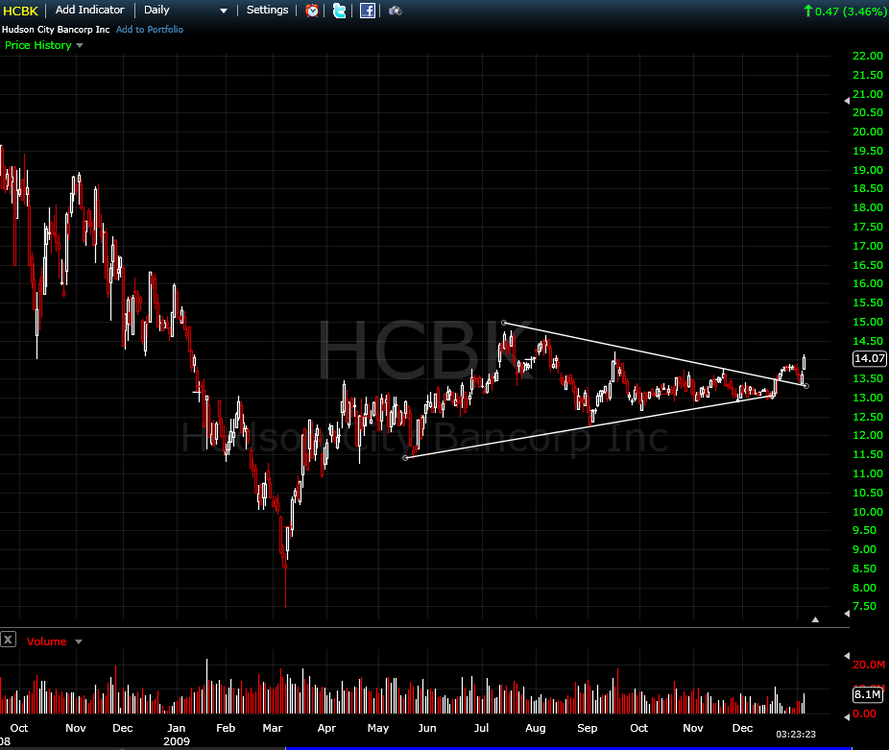The image size is (889, 750).
Task: Open chart Settings
Action: point(267,10)
